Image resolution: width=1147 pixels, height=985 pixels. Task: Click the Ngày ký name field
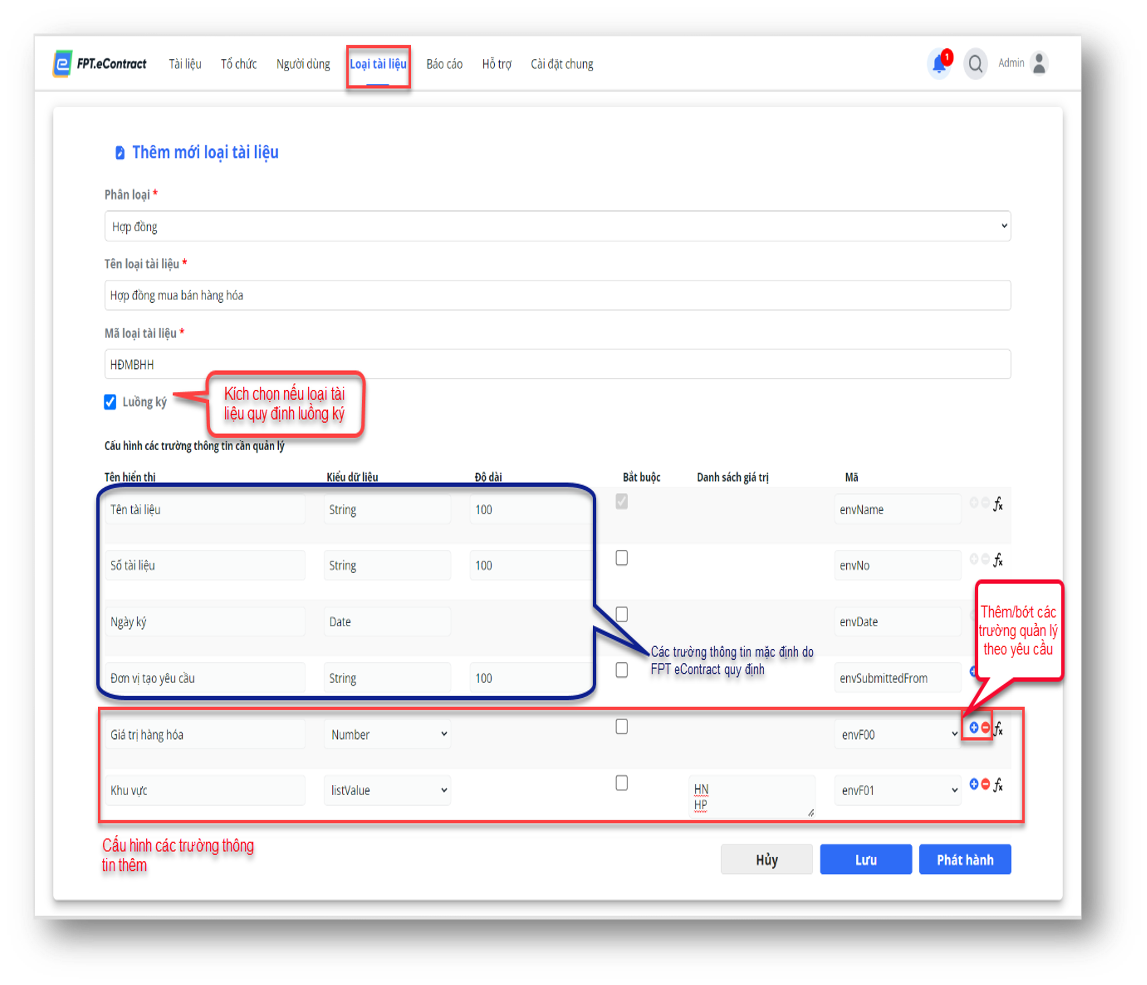(205, 622)
